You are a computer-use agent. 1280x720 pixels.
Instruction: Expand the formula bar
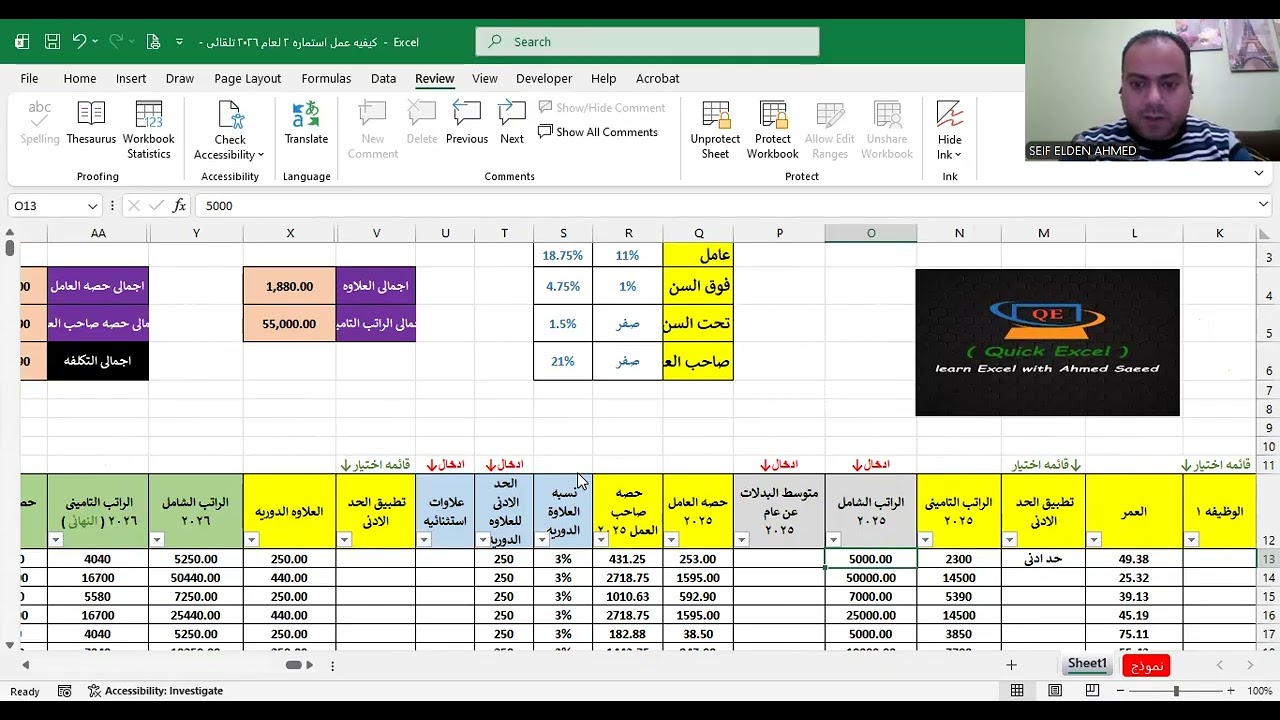(1264, 205)
